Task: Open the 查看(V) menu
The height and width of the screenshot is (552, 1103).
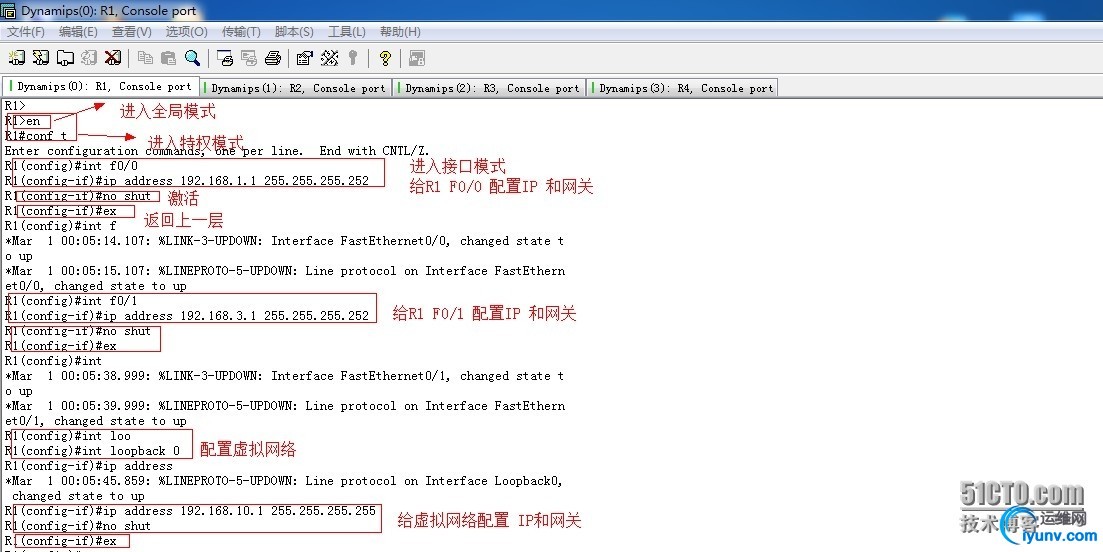Action: click(132, 32)
